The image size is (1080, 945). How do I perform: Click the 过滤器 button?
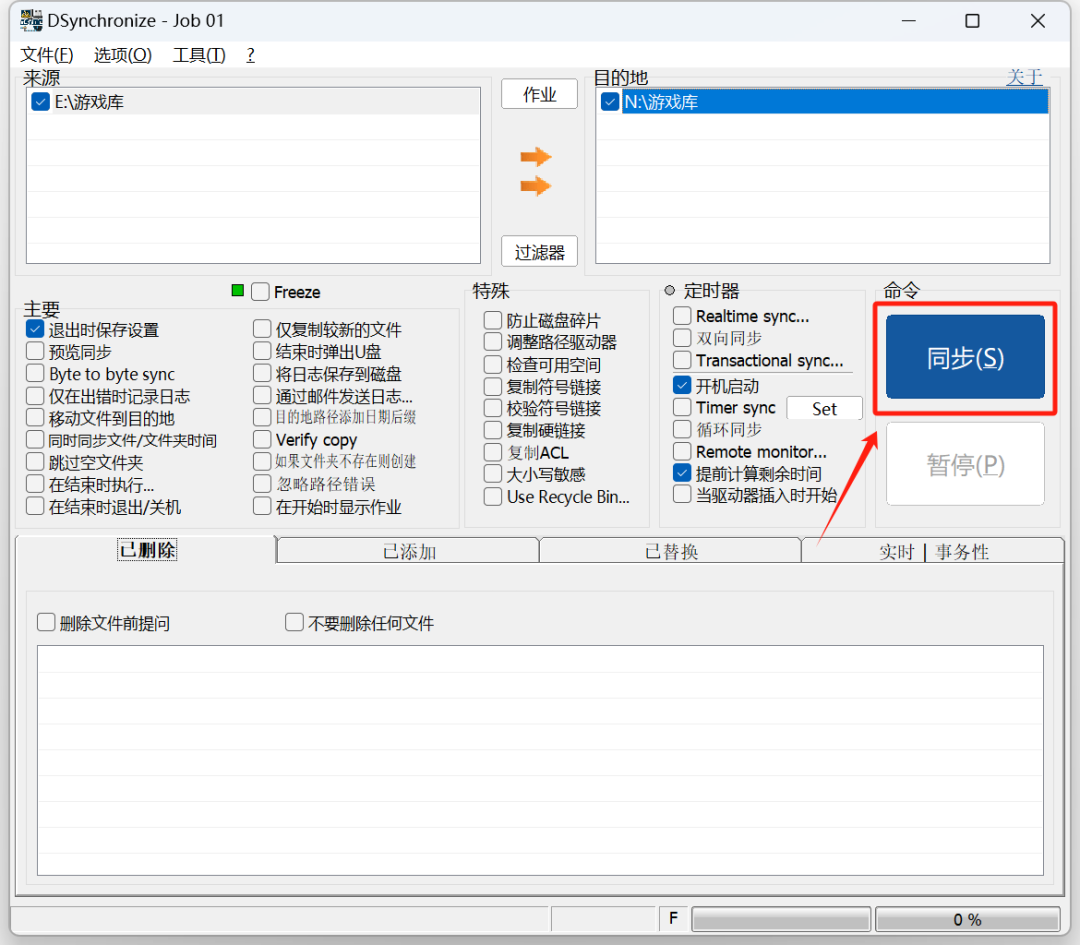(539, 252)
